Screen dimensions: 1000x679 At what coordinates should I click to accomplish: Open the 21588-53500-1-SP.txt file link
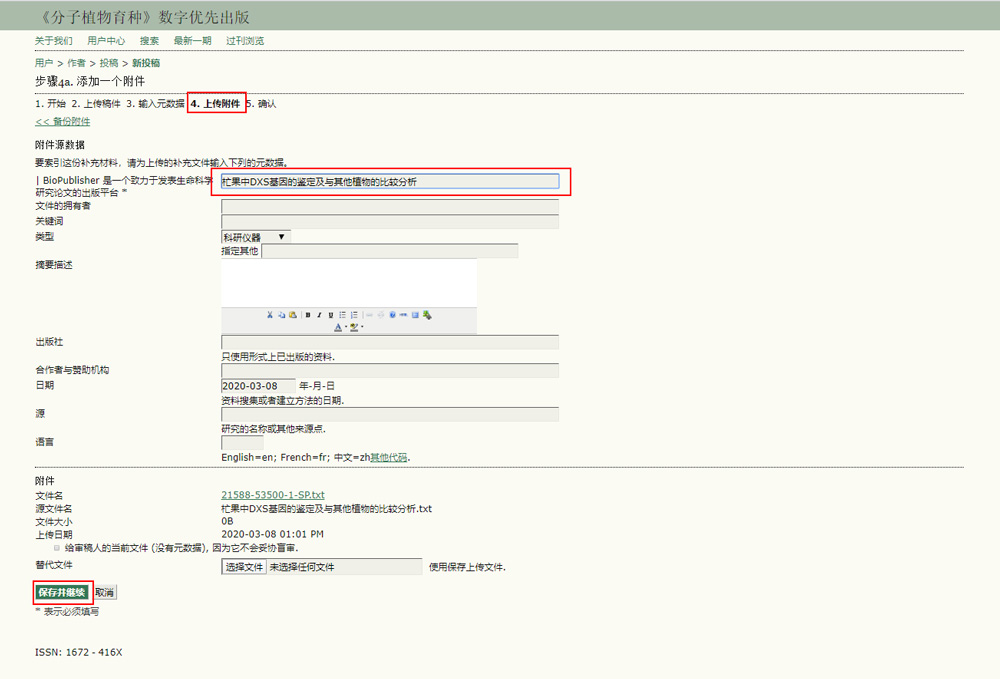(x=272, y=495)
